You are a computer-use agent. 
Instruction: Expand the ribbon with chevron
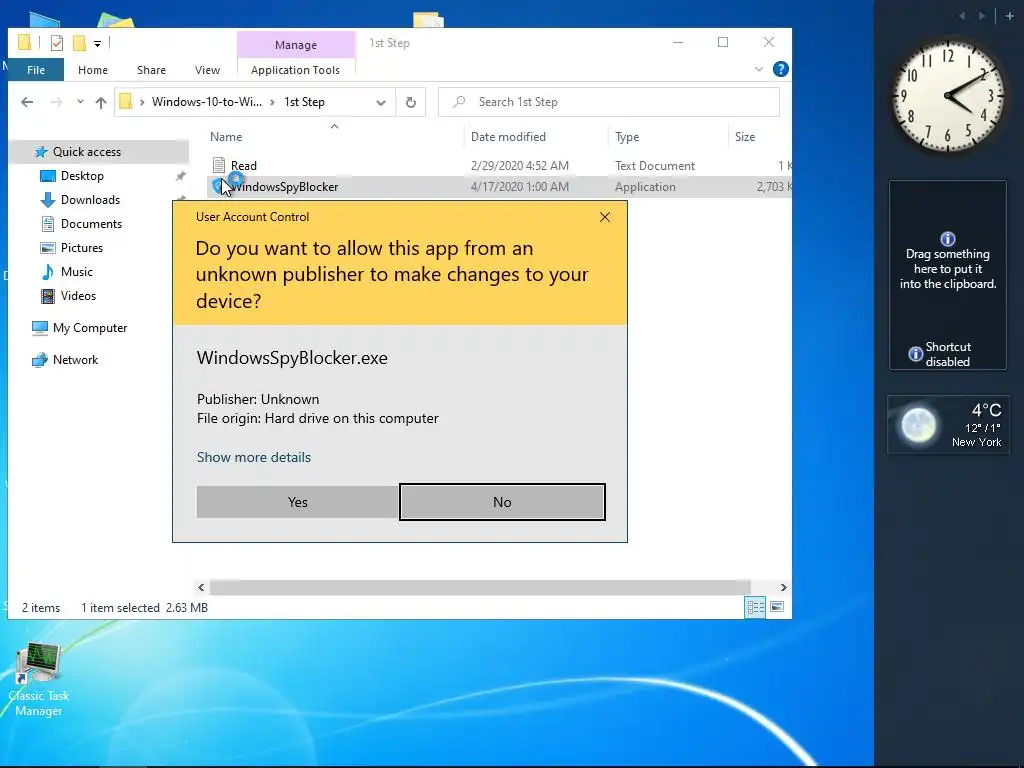pyautogui.click(x=758, y=69)
